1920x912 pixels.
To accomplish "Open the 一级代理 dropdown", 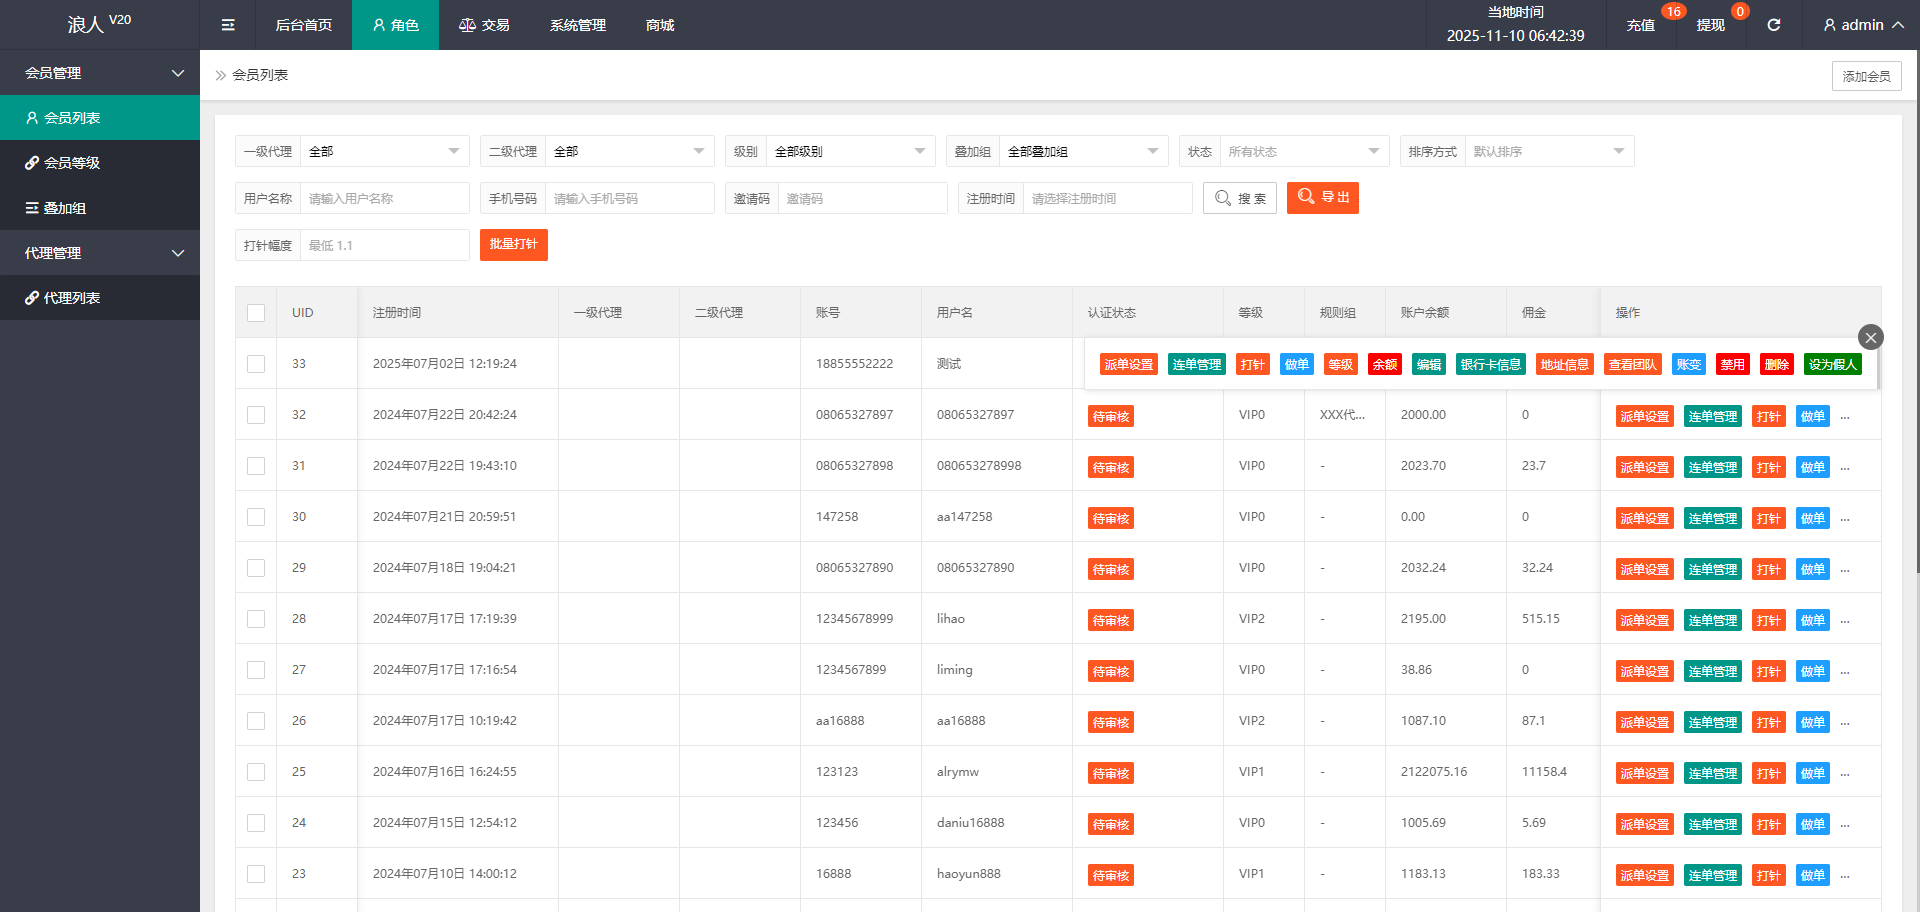I will [x=384, y=152].
